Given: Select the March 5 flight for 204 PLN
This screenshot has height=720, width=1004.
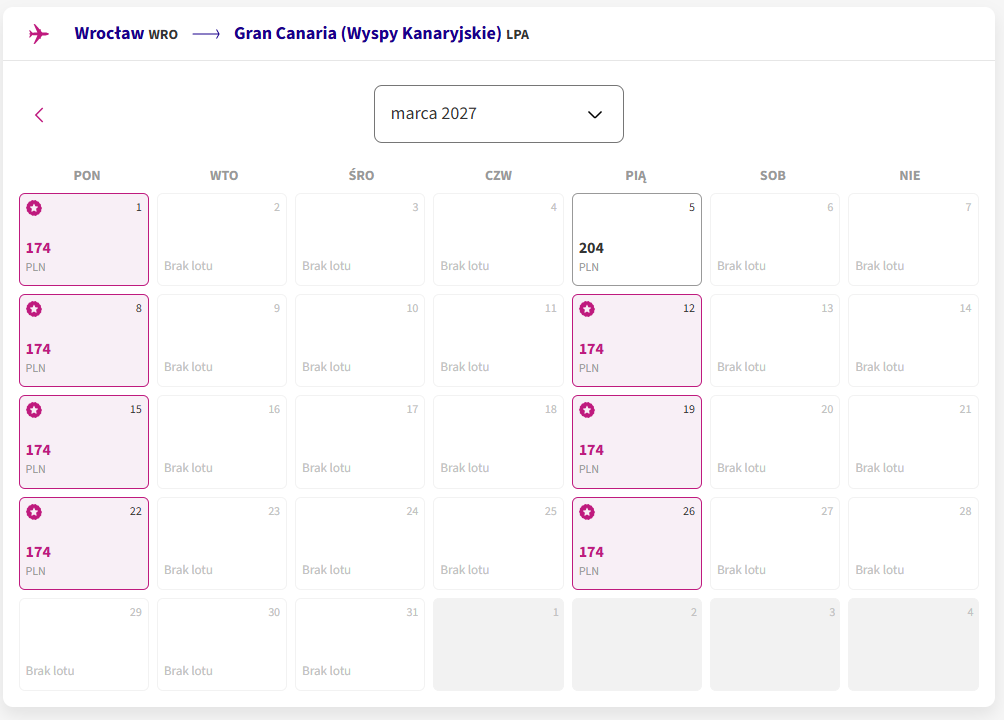Looking at the screenshot, I should (x=636, y=240).
